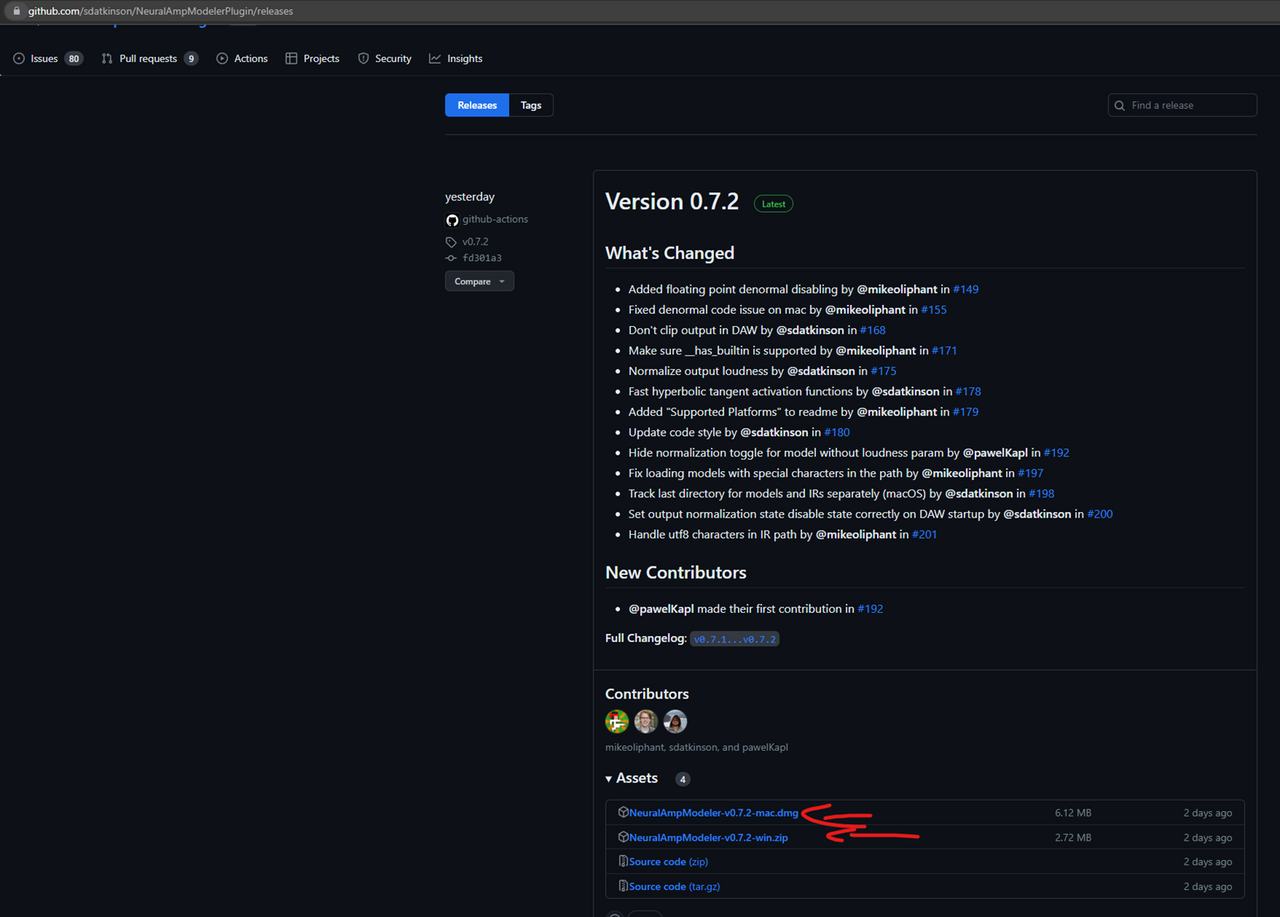
Task: Open pull request #171
Action: (x=944, y=350)
